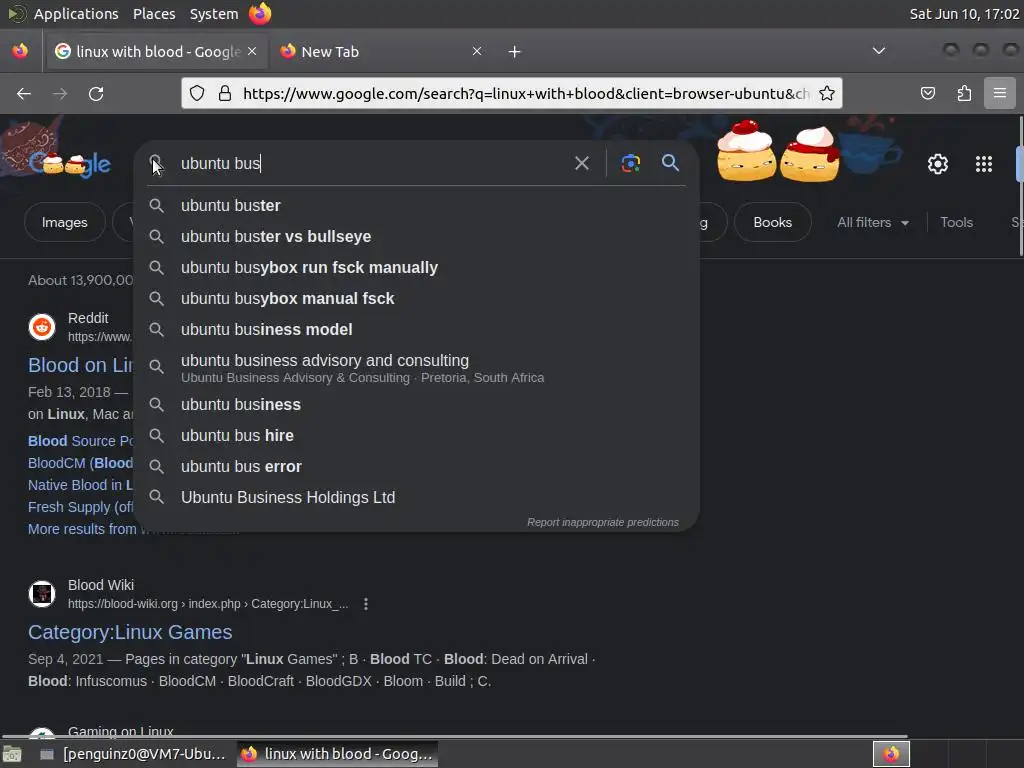Click the horizontal scrollbar at page bottom

[455, 737]
